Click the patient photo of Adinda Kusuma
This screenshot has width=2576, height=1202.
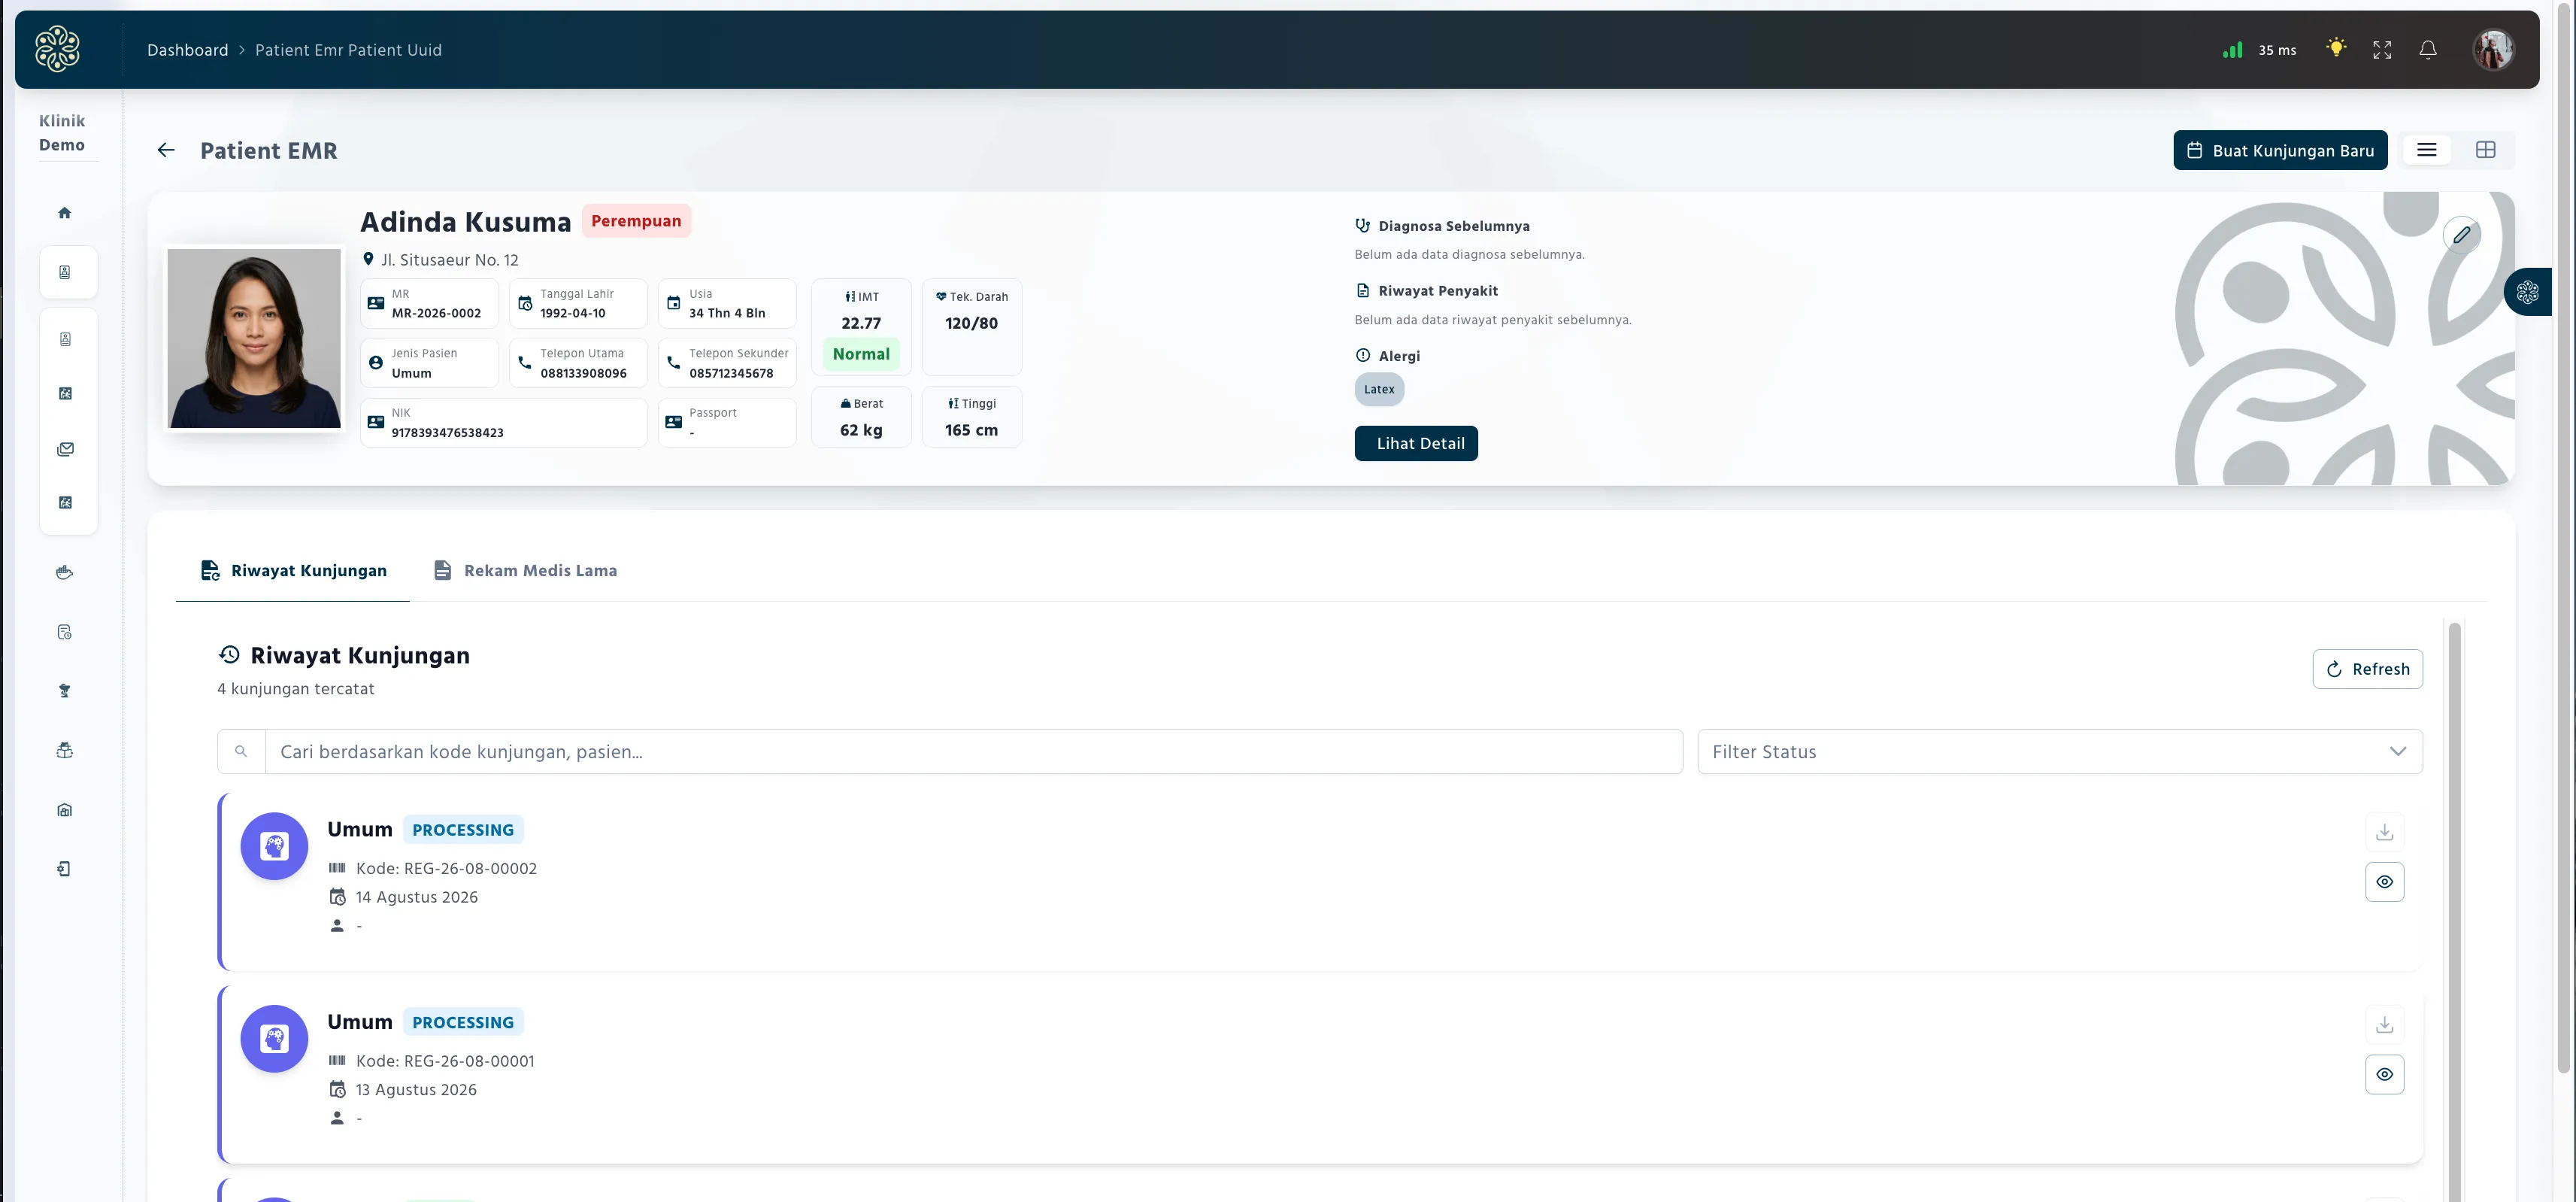point(254,338)
